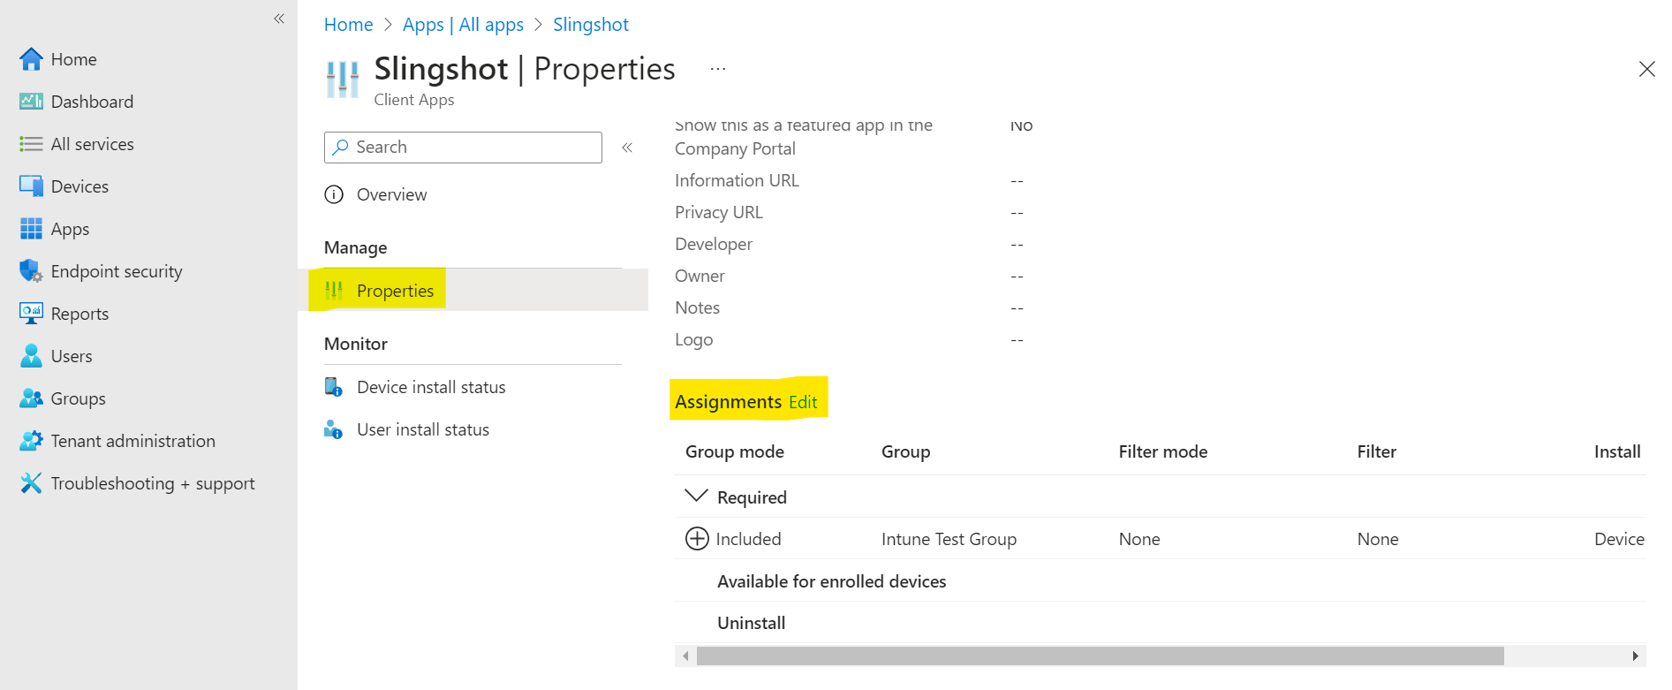The image size is (1672, 690).
Task: Click the Filter mode column header
Action: 1163,452
